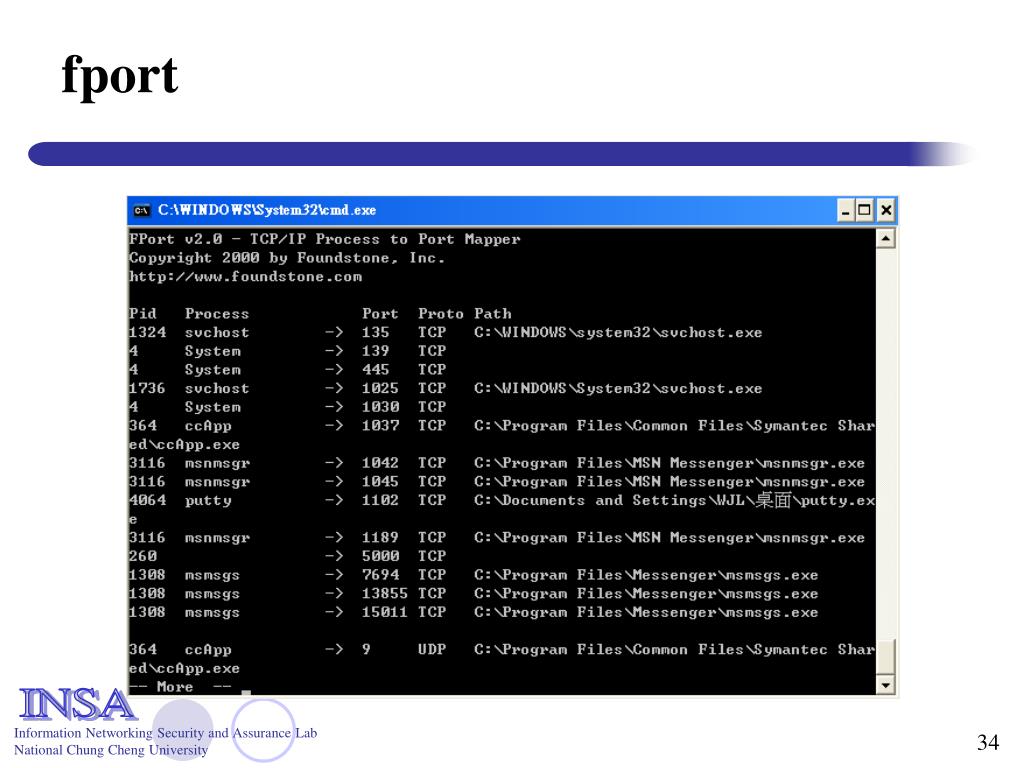Image resolution: width=1024 pixels, height=768 pixels.
Task: Click port 13855 in the msmsgs row
Action: 385,594
